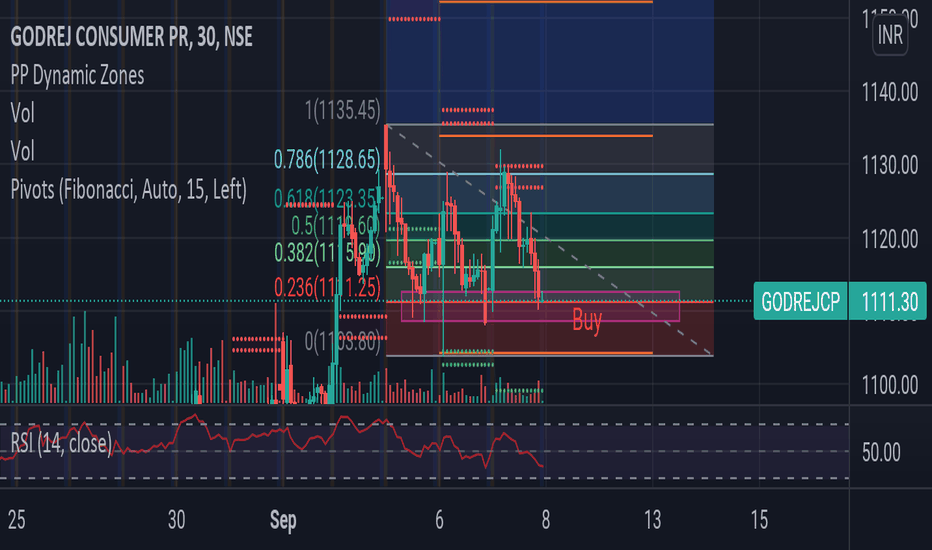
Task: Click the 8 date on time axis
Action: click(x=546, y=520)
